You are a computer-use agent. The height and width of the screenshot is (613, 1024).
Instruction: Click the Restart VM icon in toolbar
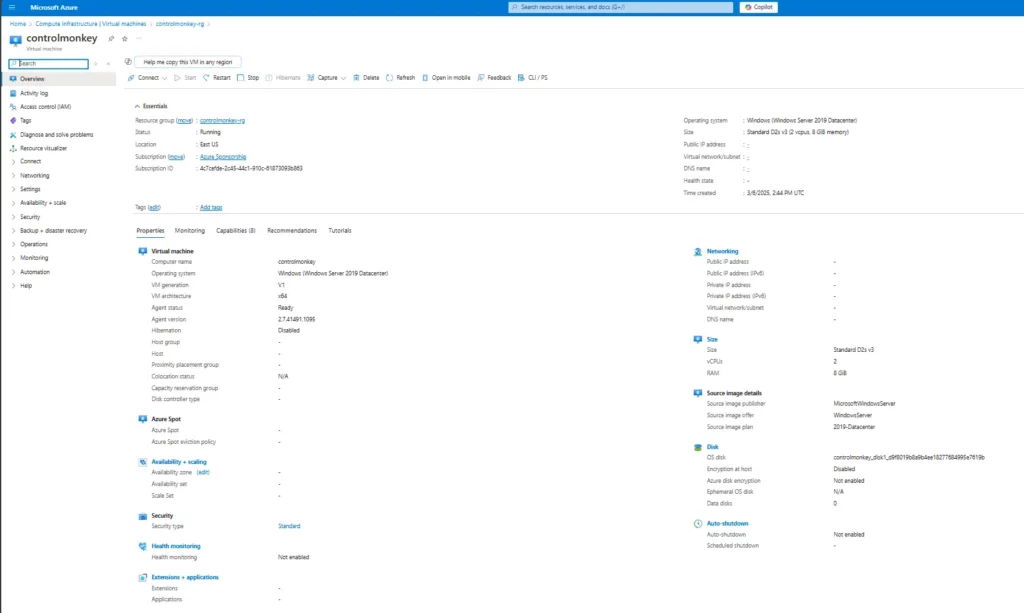click(x=206, y=78)
